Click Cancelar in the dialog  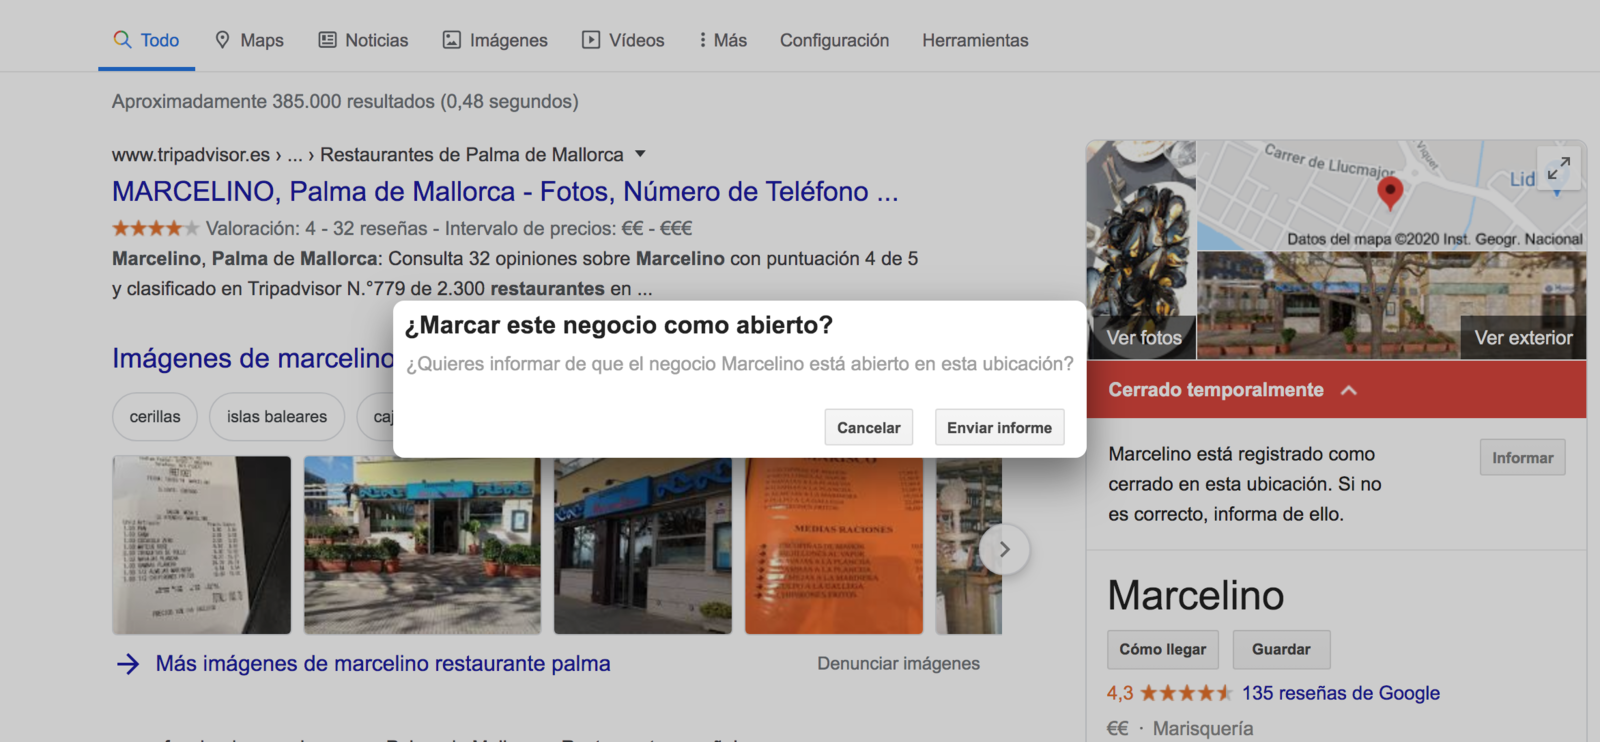pyautogui.click(x=869, y=427)
